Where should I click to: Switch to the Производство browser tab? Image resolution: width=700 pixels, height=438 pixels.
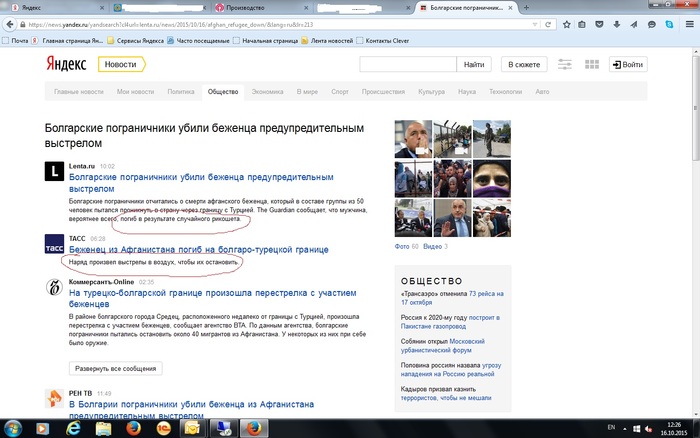coord(262,8)
